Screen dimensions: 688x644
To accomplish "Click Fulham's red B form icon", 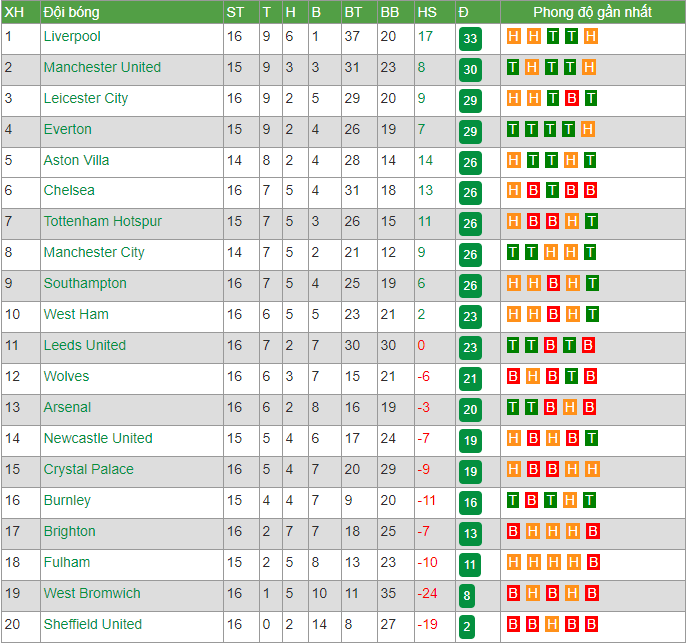I will [x=593, y=562].
